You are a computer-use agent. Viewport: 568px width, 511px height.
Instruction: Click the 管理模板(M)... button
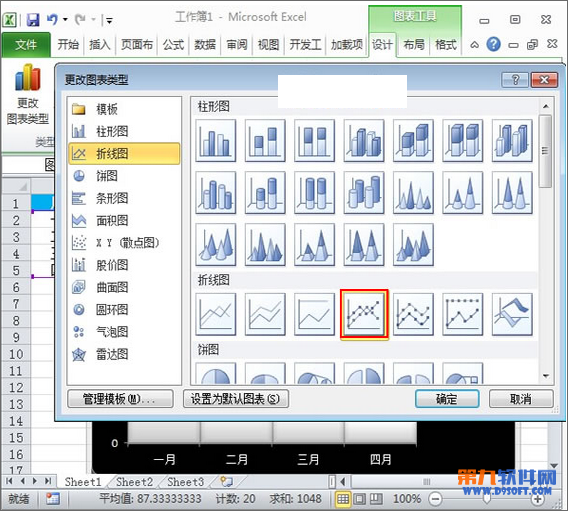click(120, 399)
